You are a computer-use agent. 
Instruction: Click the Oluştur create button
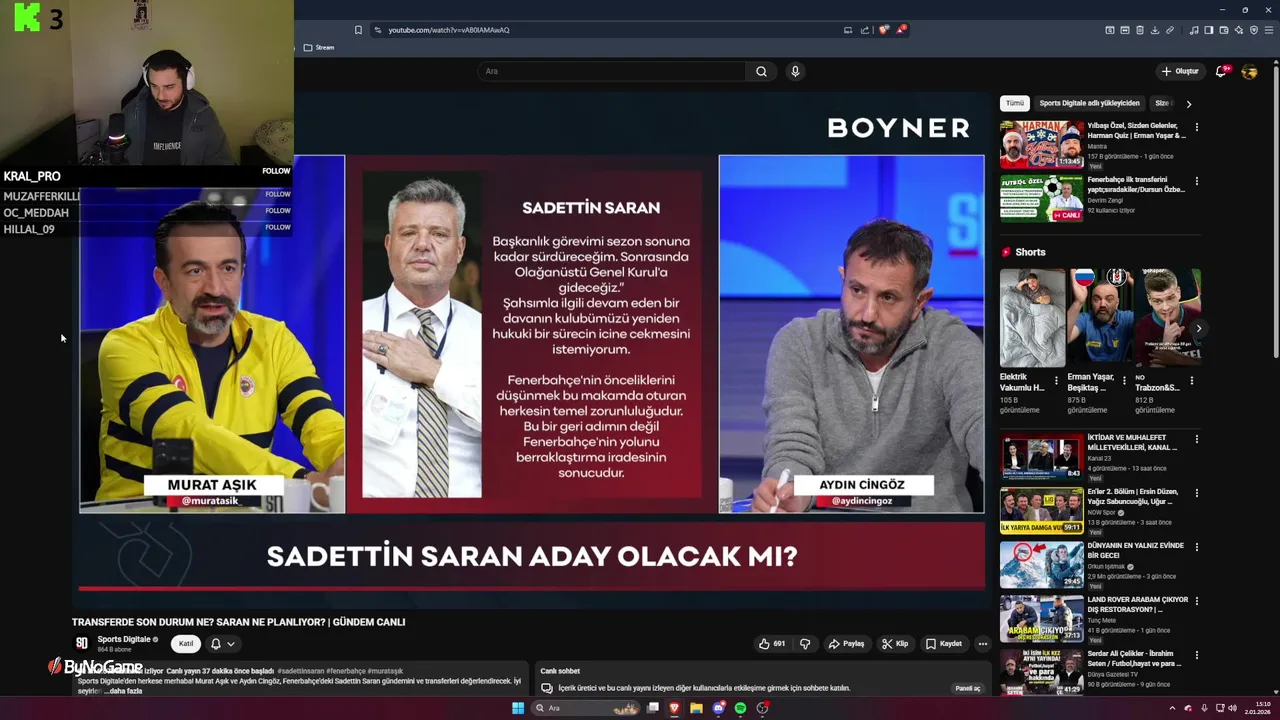tap(1180, 71)
